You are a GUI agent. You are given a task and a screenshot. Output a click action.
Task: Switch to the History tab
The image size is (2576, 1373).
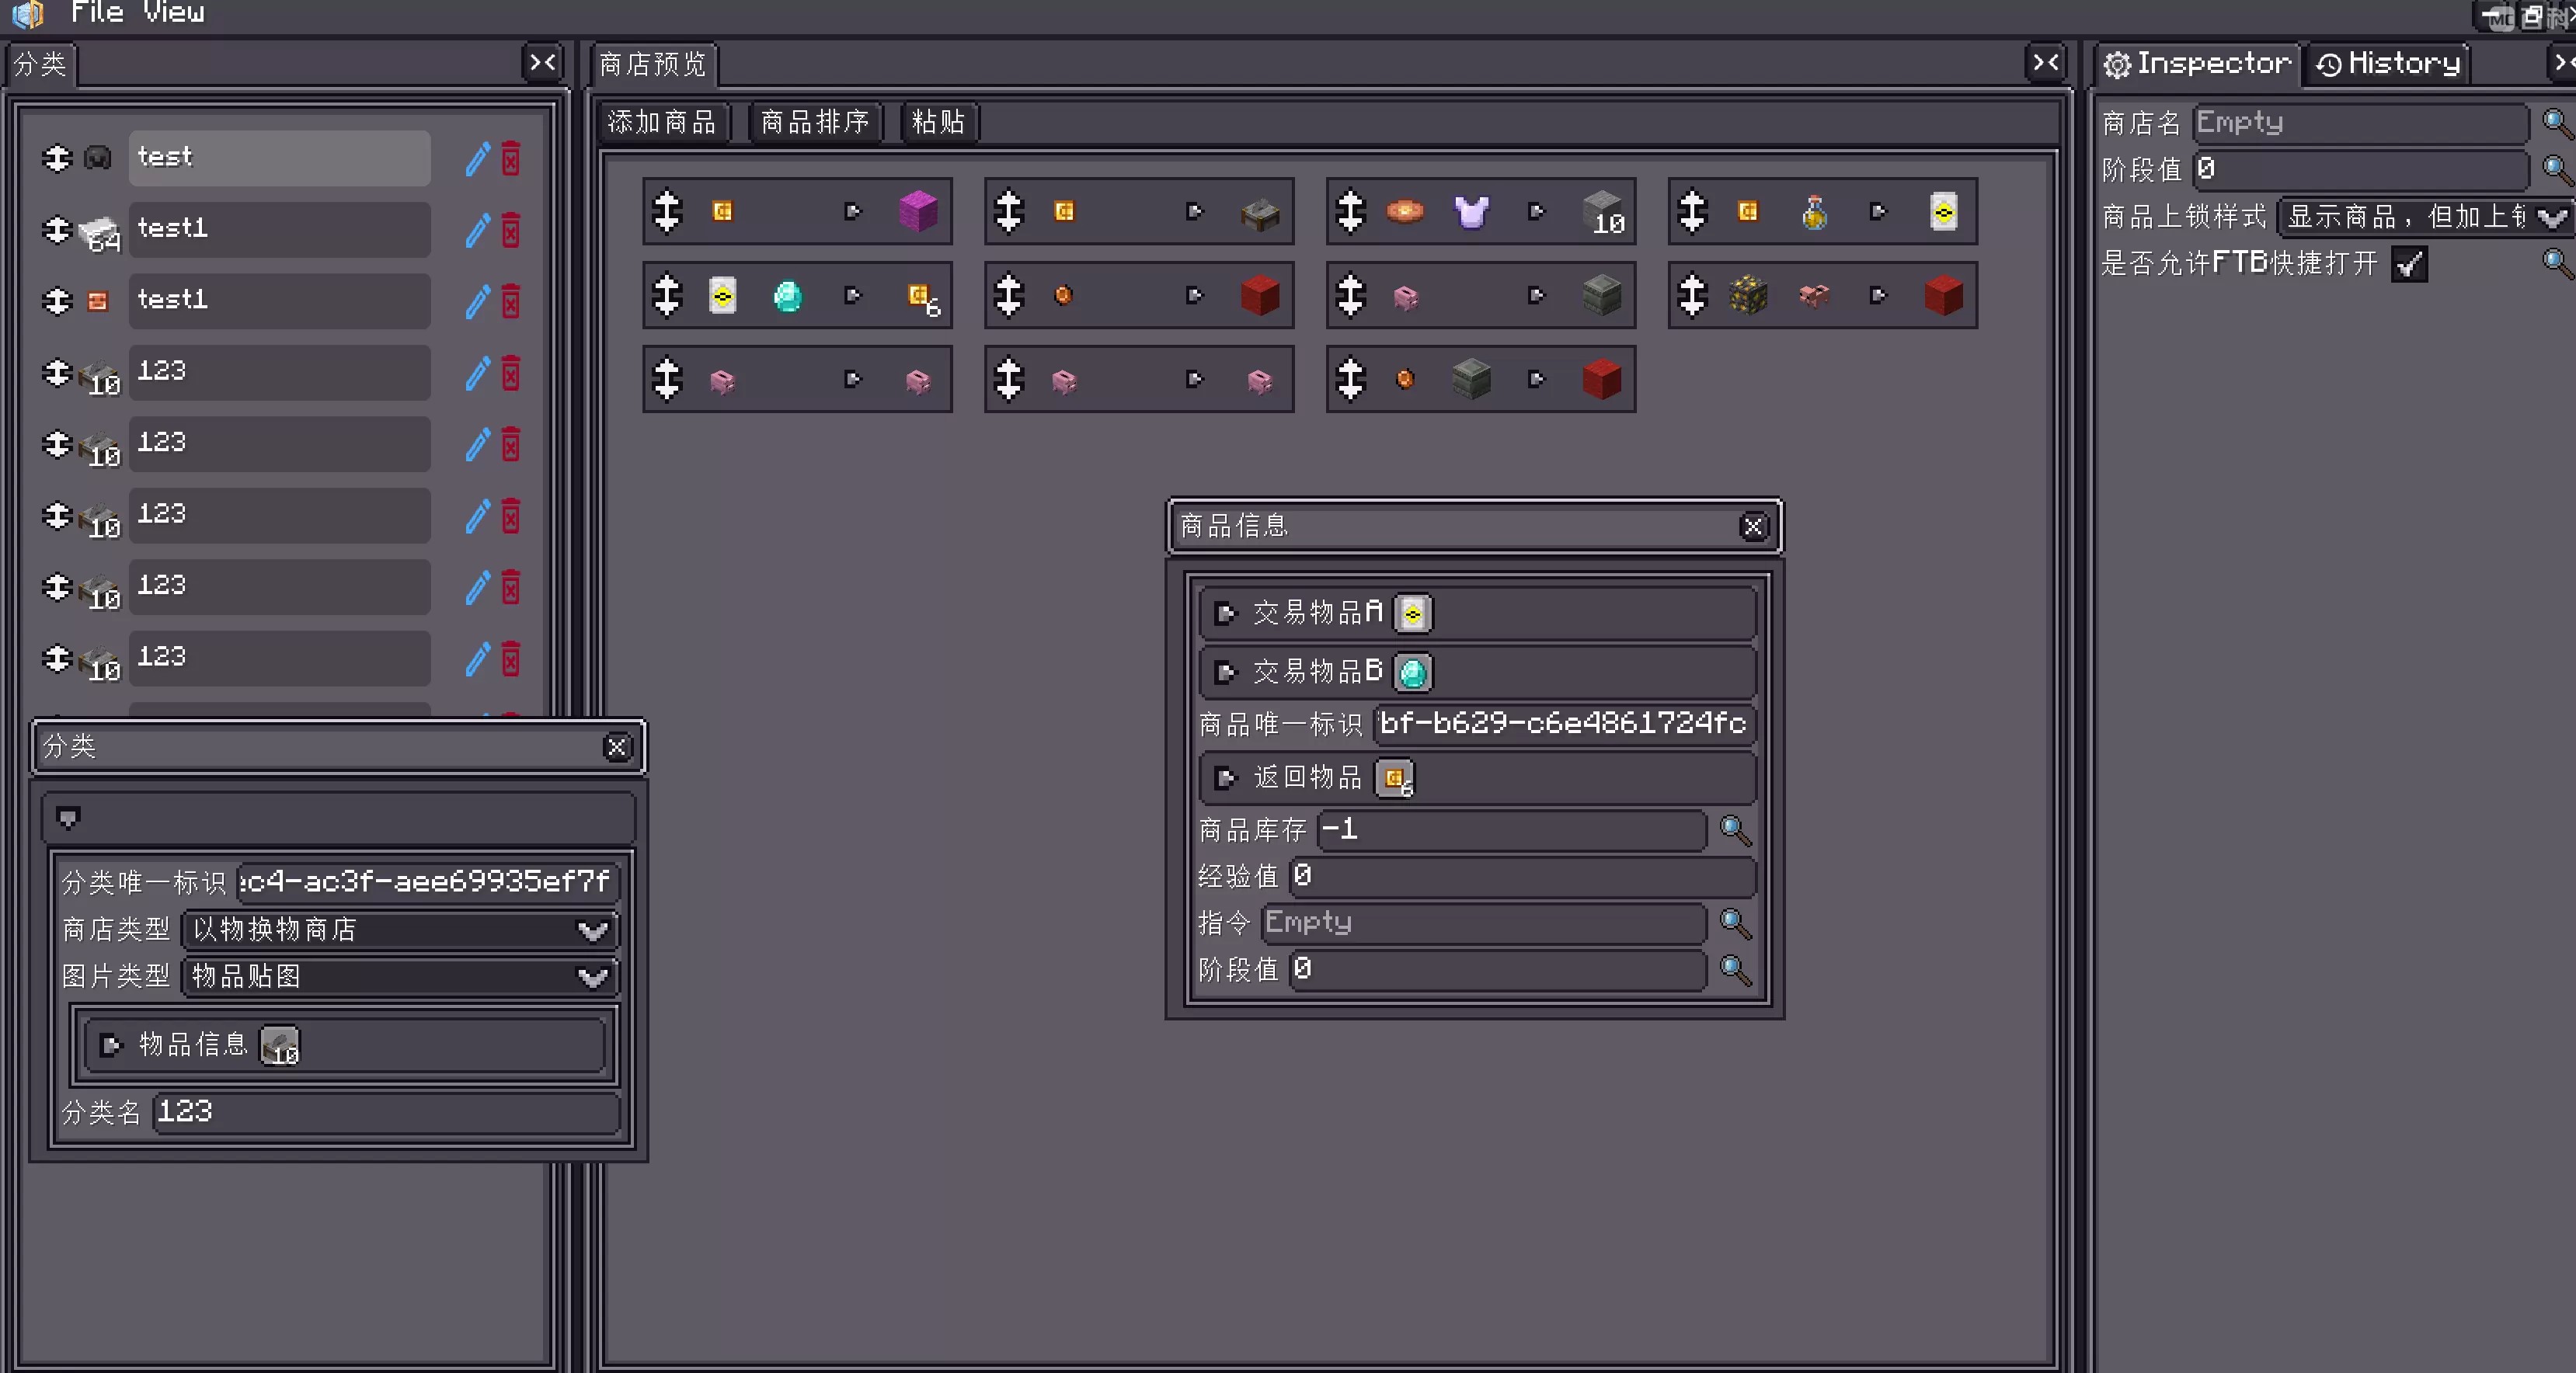[x=2387, y=64]
